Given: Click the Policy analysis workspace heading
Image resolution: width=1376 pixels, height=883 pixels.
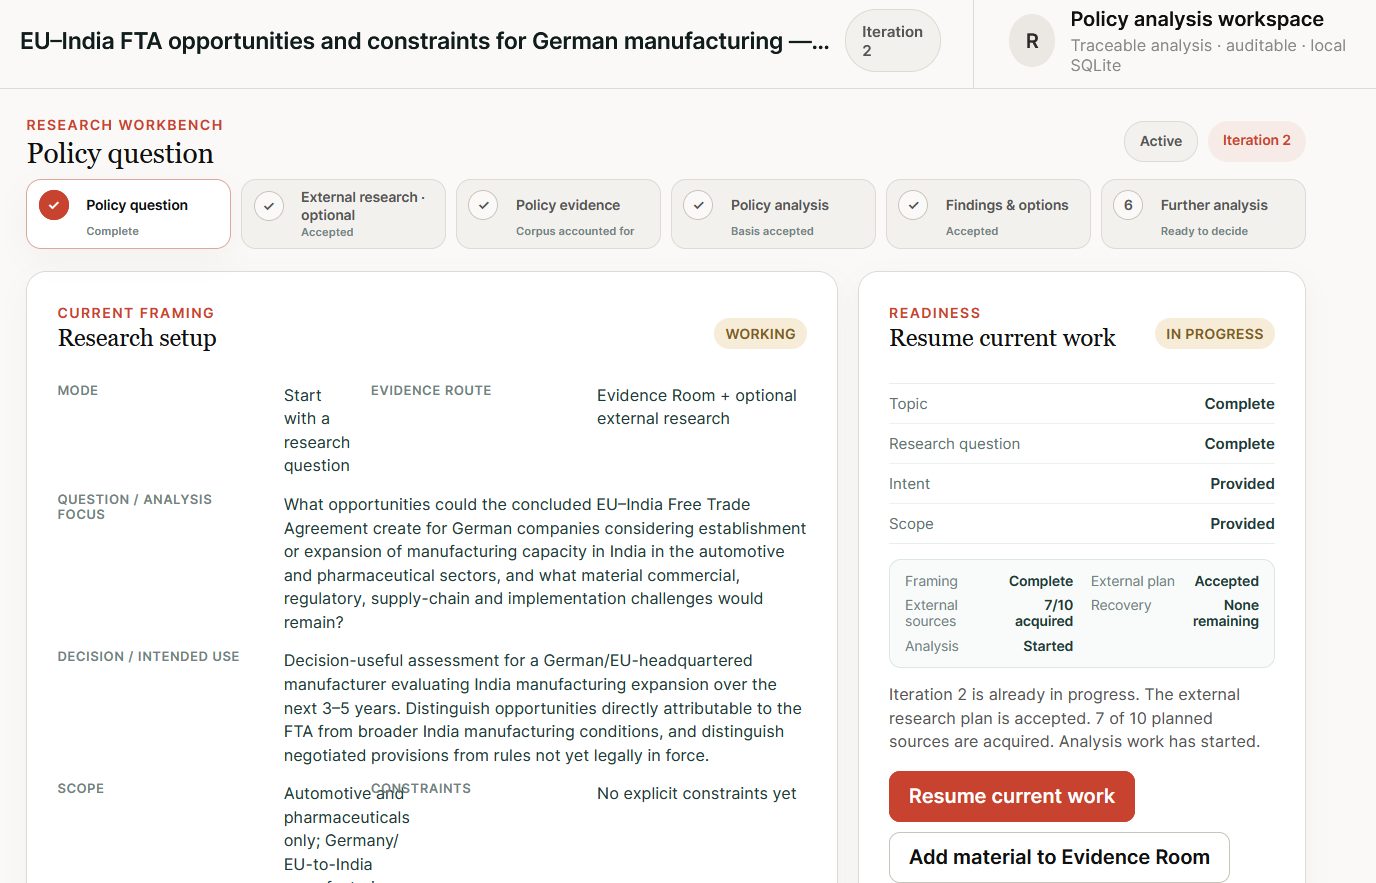Looking at the screenshot, I should [1197, 19].
